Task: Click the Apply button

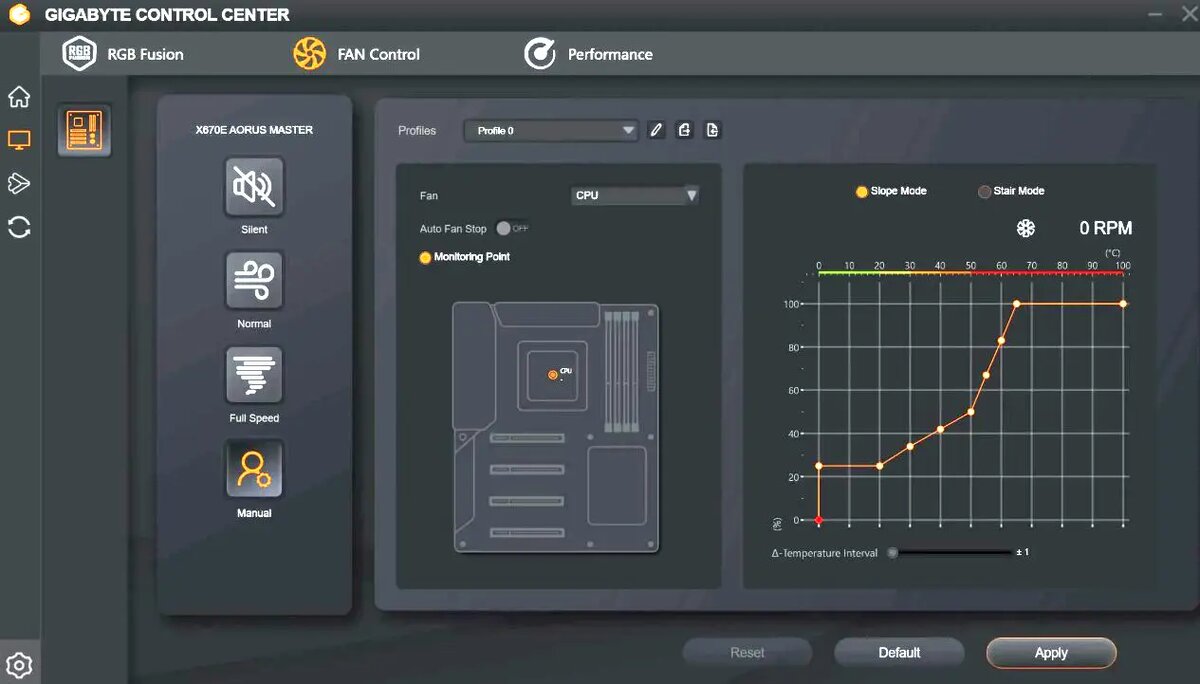Action: tap(1051, 653)
